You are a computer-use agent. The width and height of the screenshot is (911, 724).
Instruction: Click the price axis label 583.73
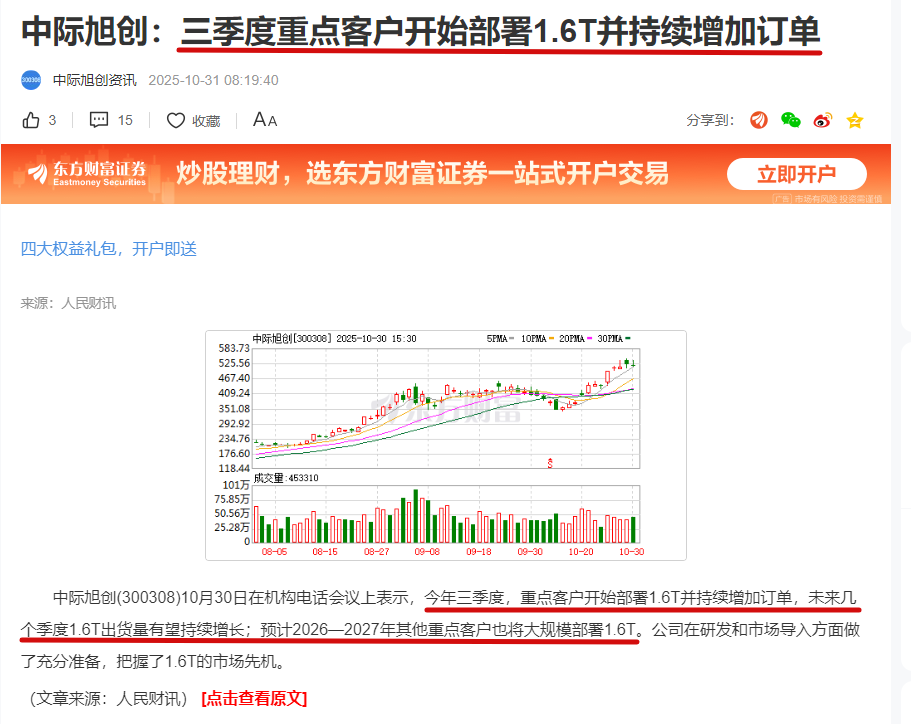234,348
